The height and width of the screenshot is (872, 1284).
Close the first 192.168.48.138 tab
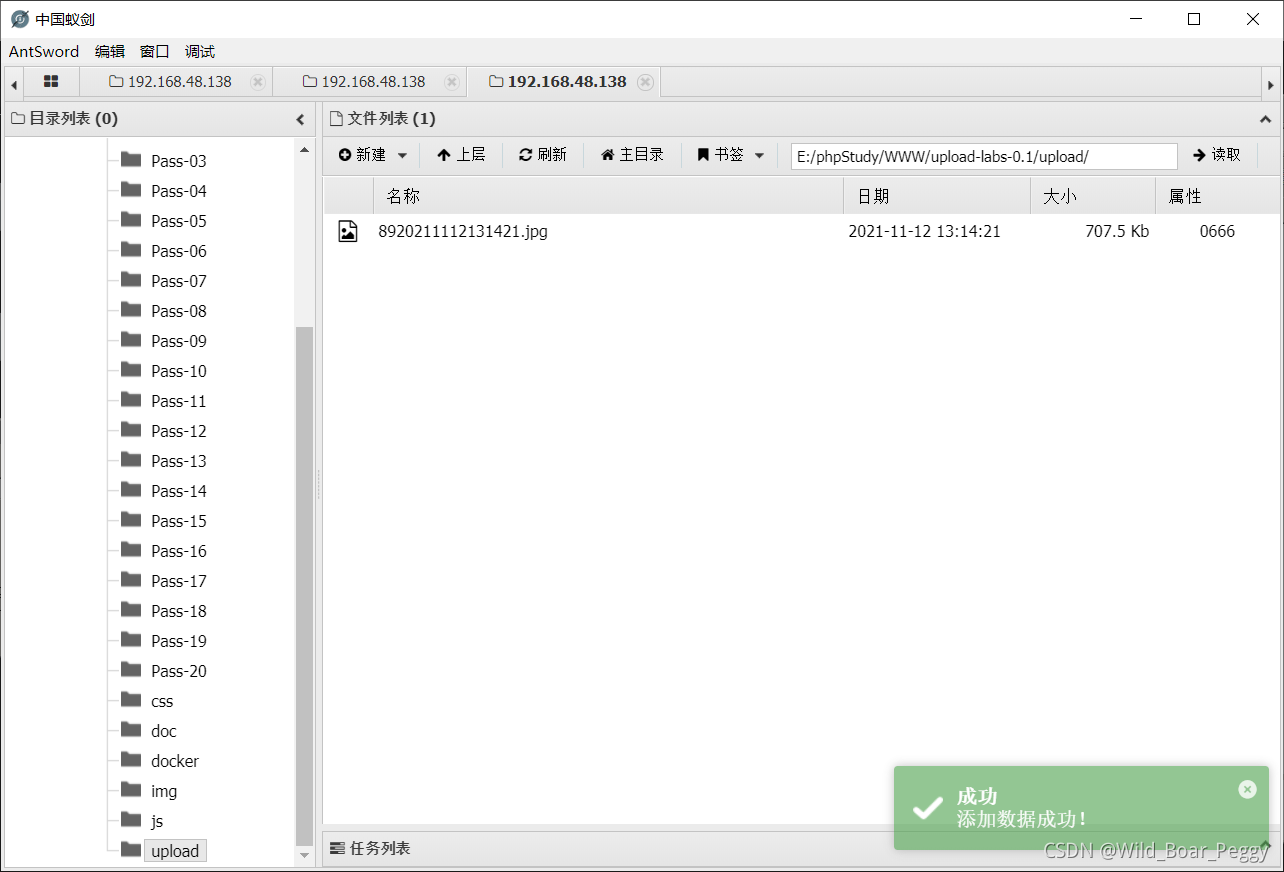[x=258, y=82]
